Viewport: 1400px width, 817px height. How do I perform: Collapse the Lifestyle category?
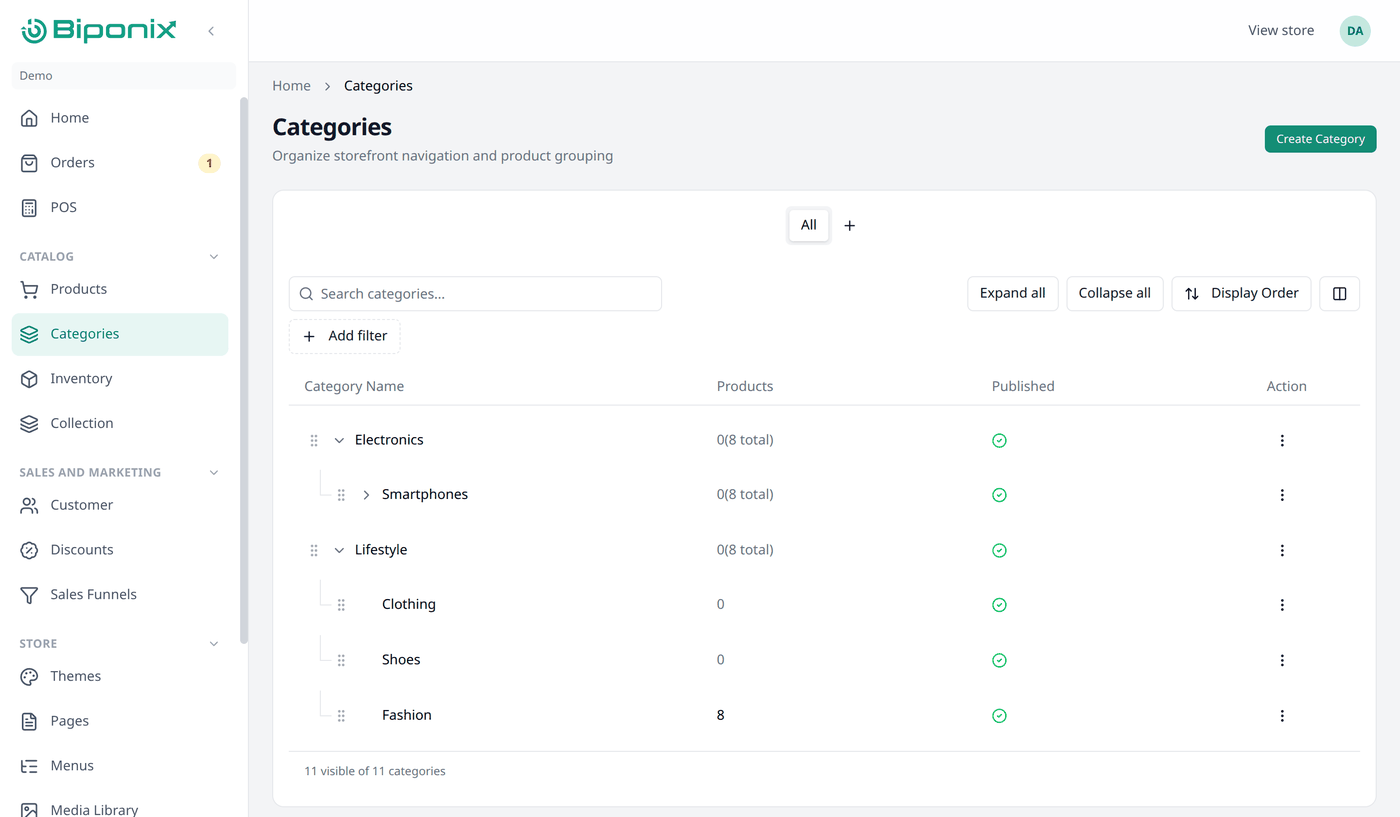pyautogui.click(x=339, y=551)
